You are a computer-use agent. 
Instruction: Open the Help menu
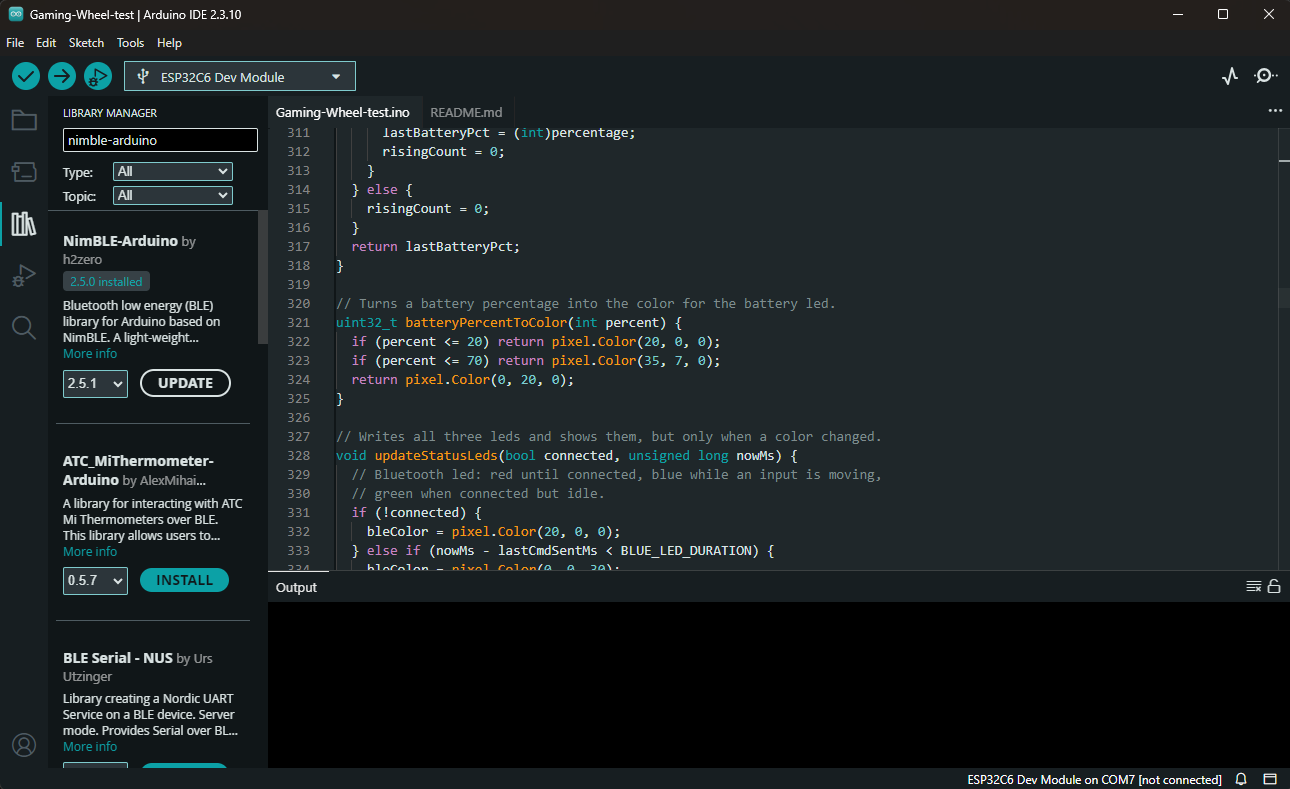click(x=170, y=43)
